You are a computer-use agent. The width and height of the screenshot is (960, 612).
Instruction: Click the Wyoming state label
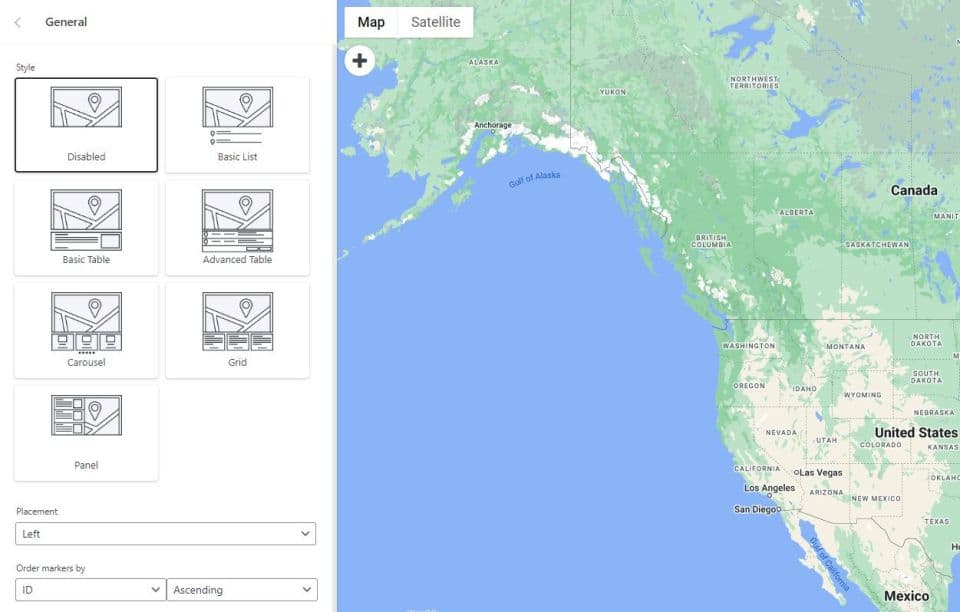[x=863, y=395]
